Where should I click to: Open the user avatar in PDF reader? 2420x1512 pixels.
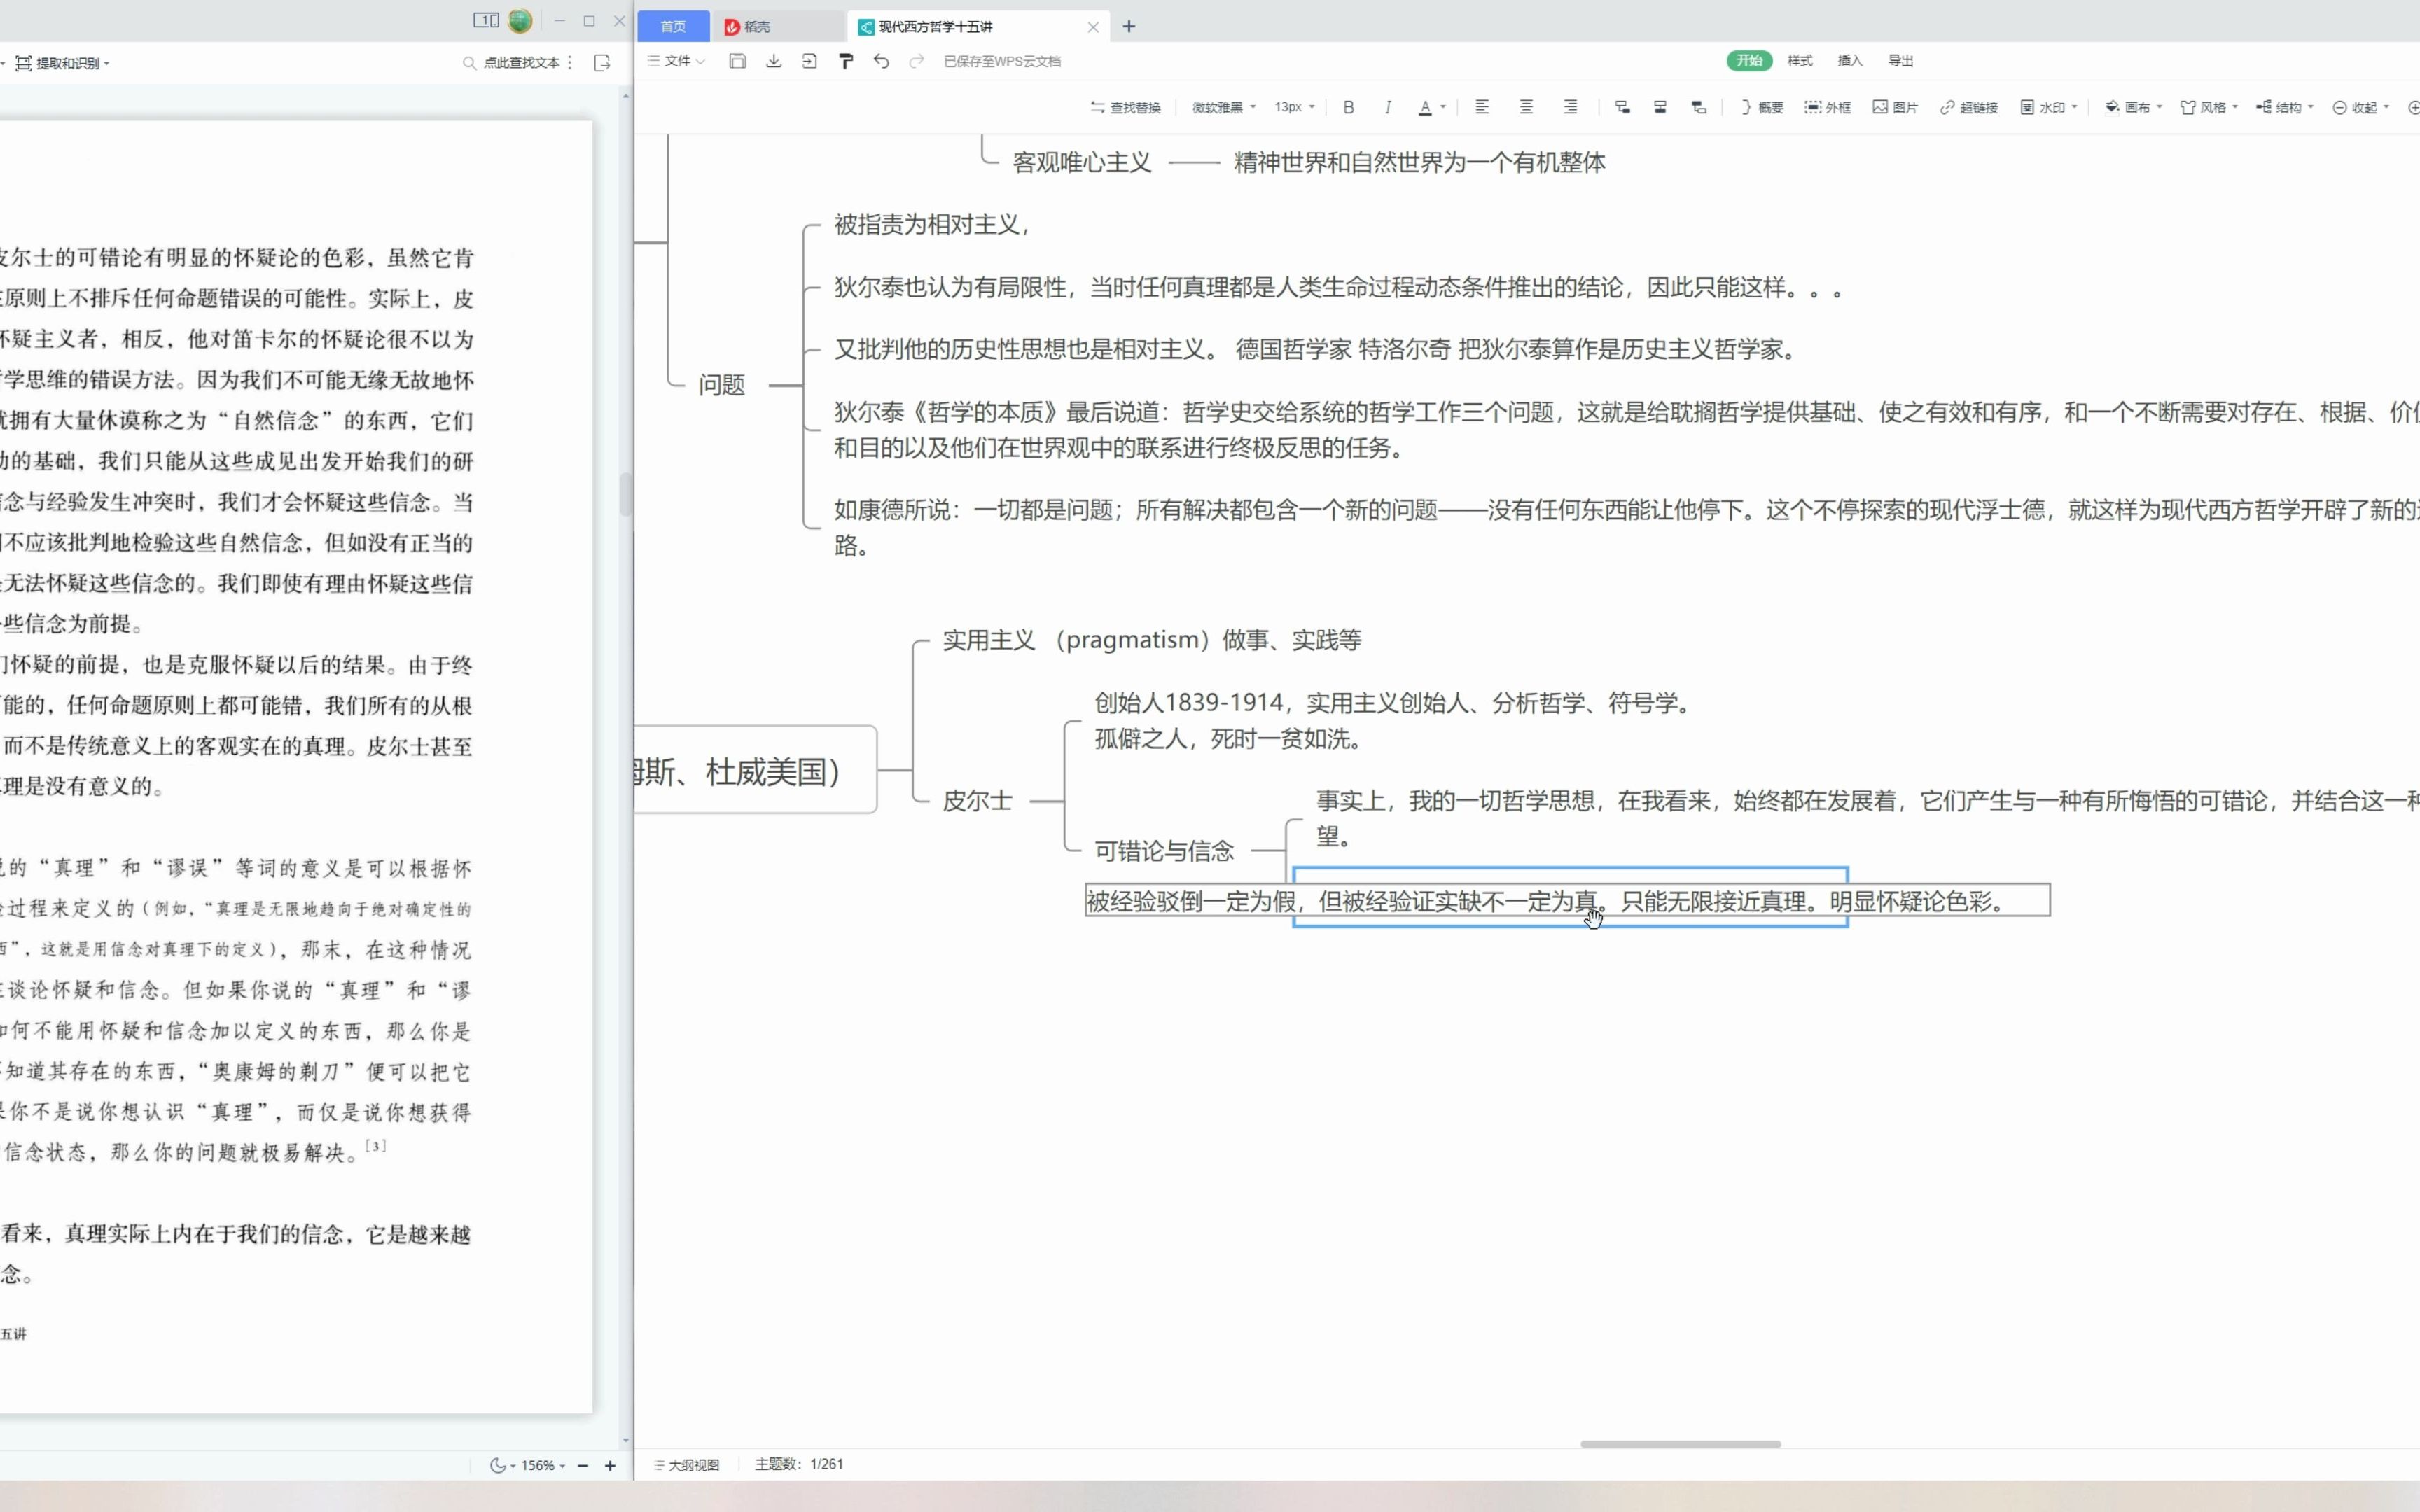point(520,20)
